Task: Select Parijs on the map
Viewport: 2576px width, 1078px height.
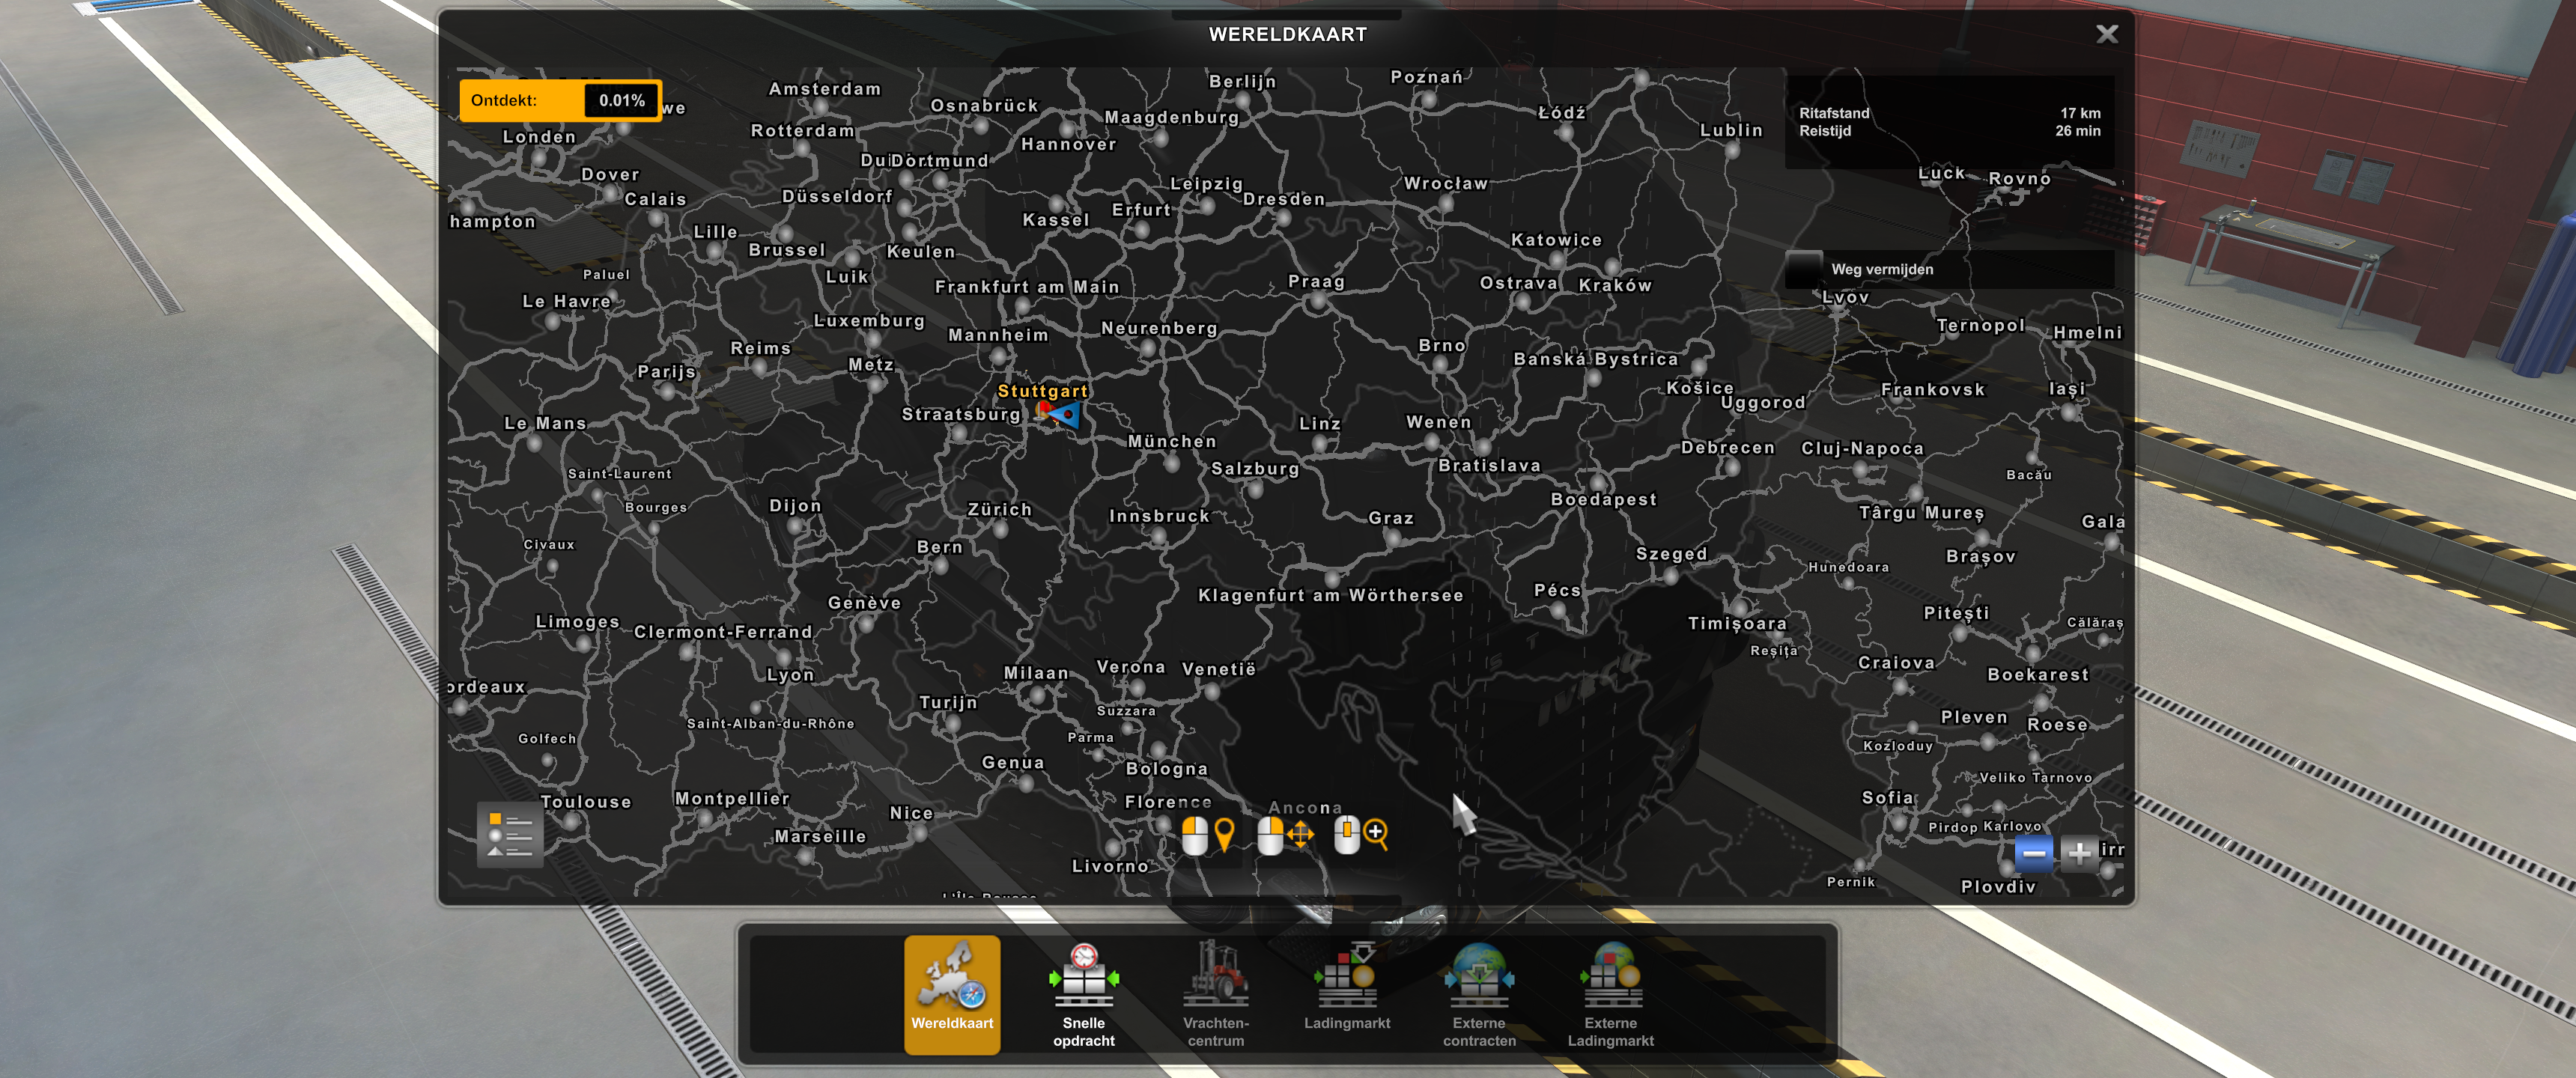Action: 667,371
